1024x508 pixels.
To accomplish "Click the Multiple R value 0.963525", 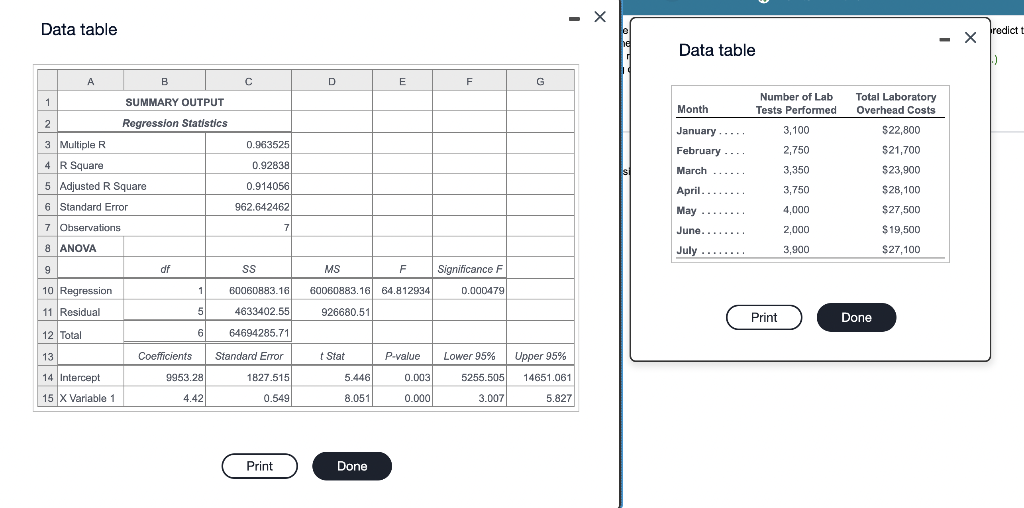I will (x=268, y=144).
